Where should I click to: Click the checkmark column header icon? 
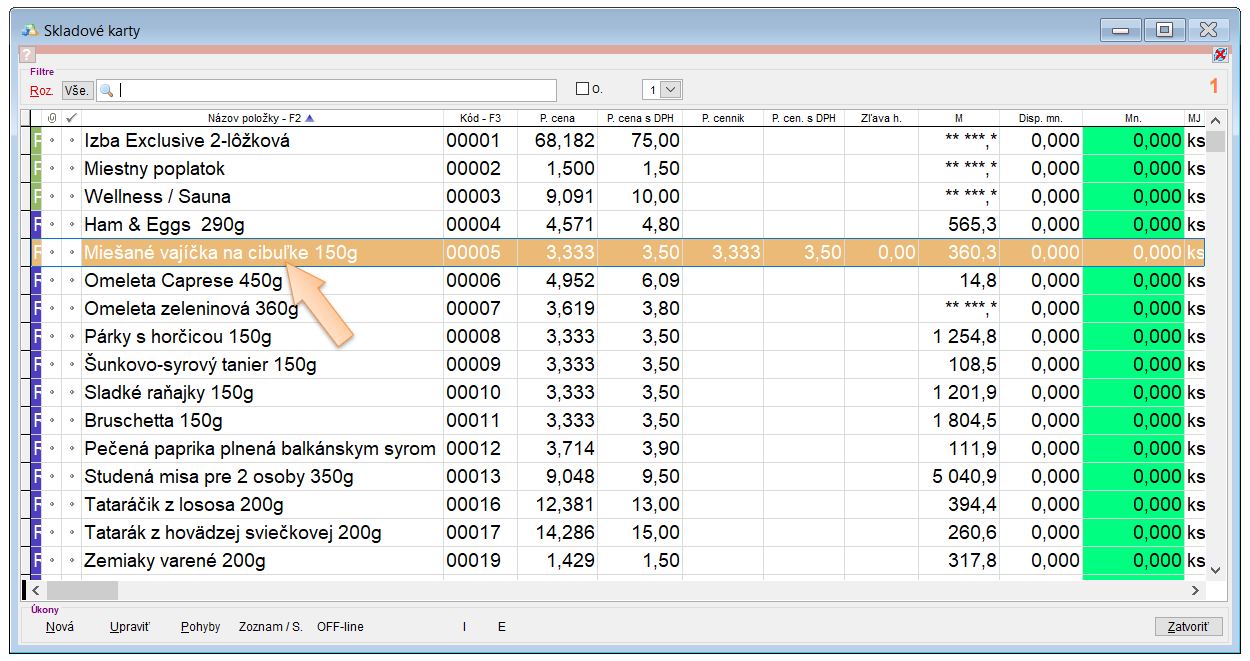pyautogui.click(x=70, y=118)
